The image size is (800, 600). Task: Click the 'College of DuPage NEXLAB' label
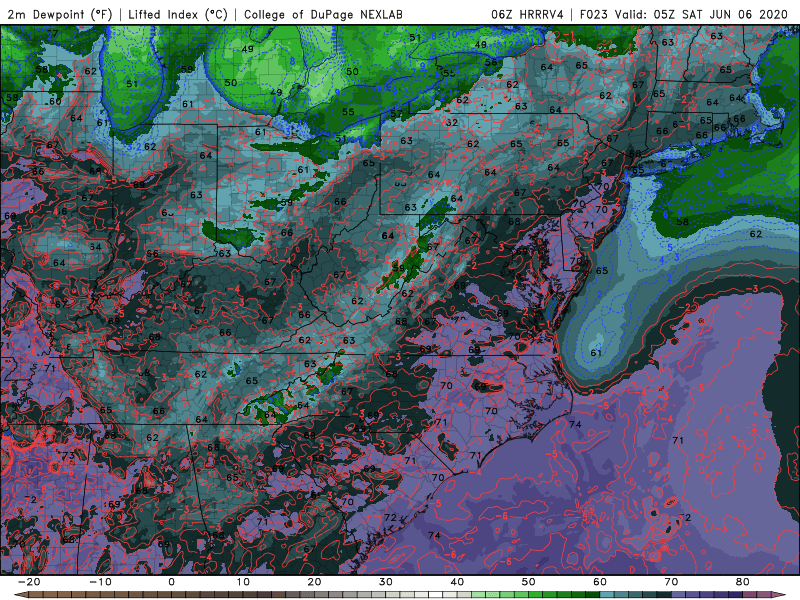pos(323,14)
